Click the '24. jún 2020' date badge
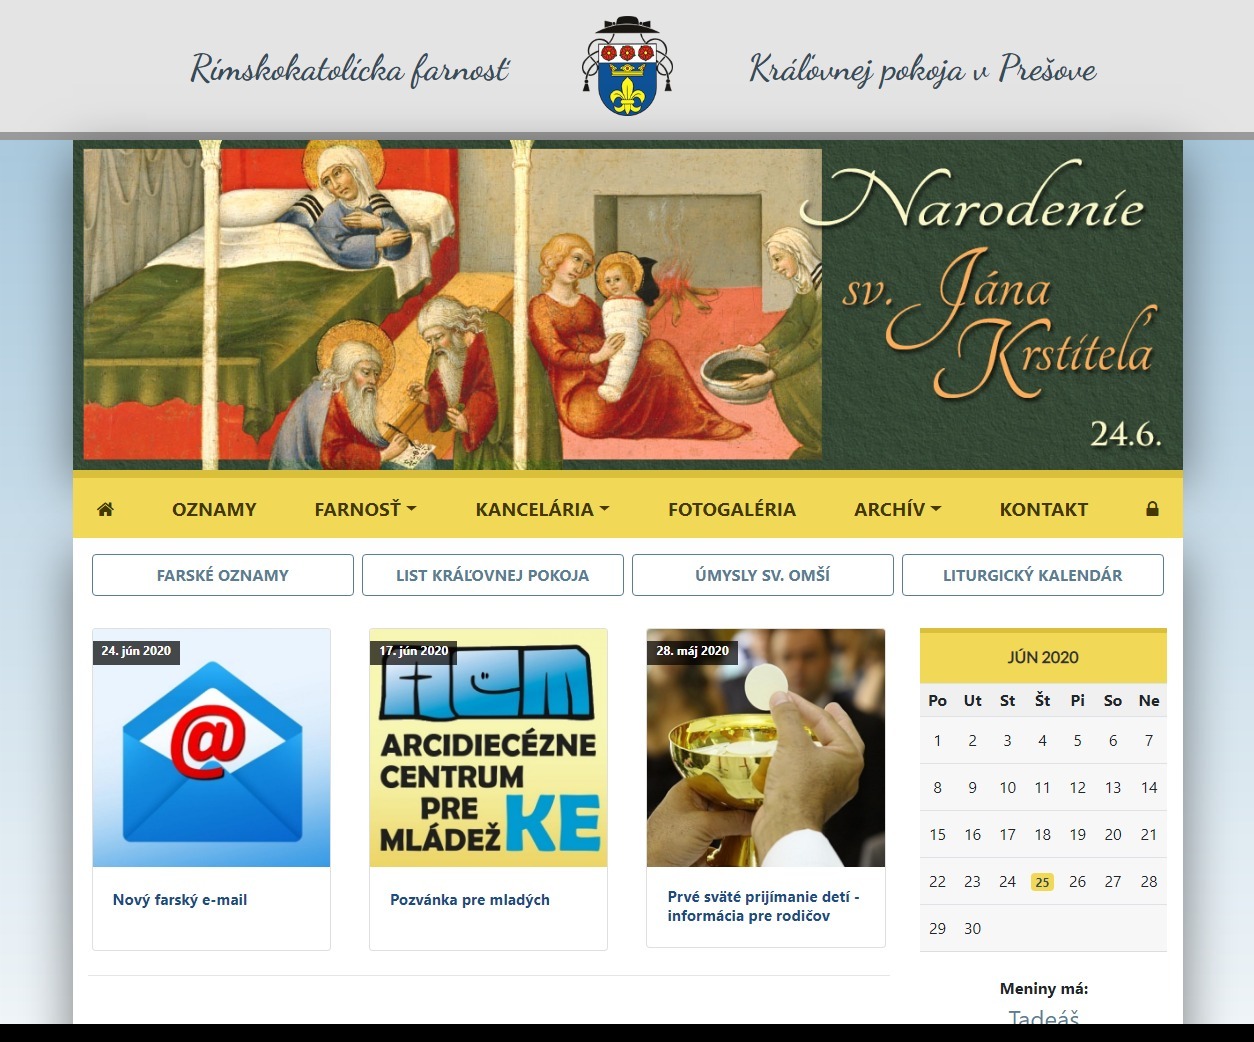The width and height of the screenshot is (1254, 1042). 136,651
